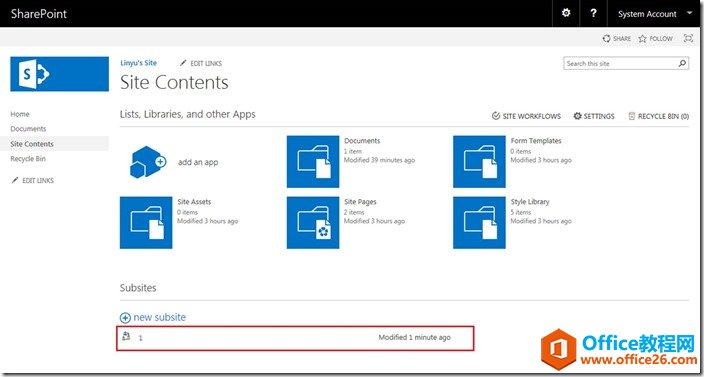
Task: Open the Documents library tile icon
Action: tap(313, 162)
